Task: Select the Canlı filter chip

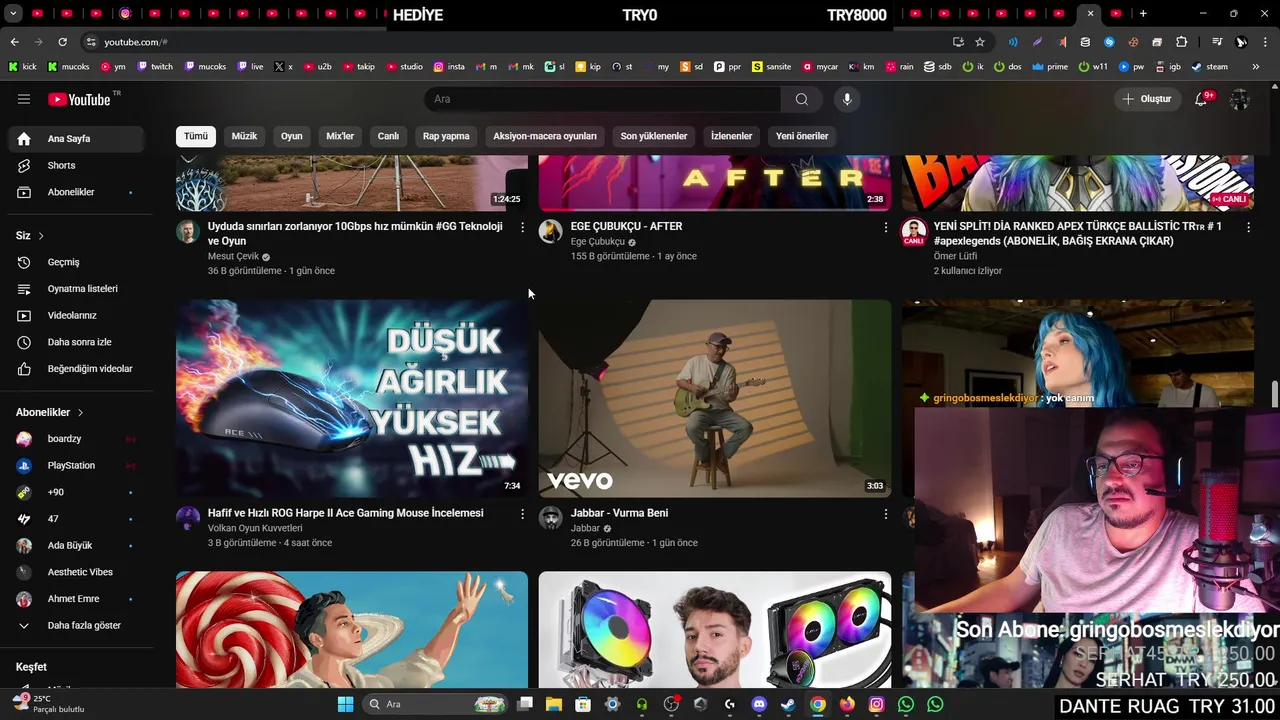Action: coord(388,136)
